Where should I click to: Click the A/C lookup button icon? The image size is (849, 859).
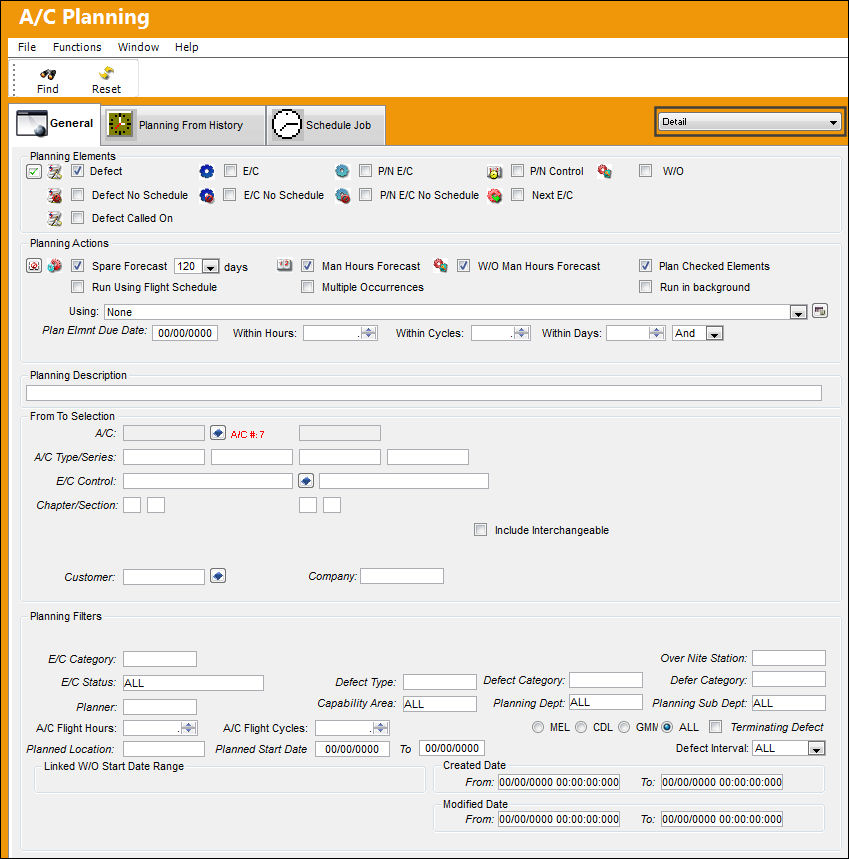click(x=218, y=433)
